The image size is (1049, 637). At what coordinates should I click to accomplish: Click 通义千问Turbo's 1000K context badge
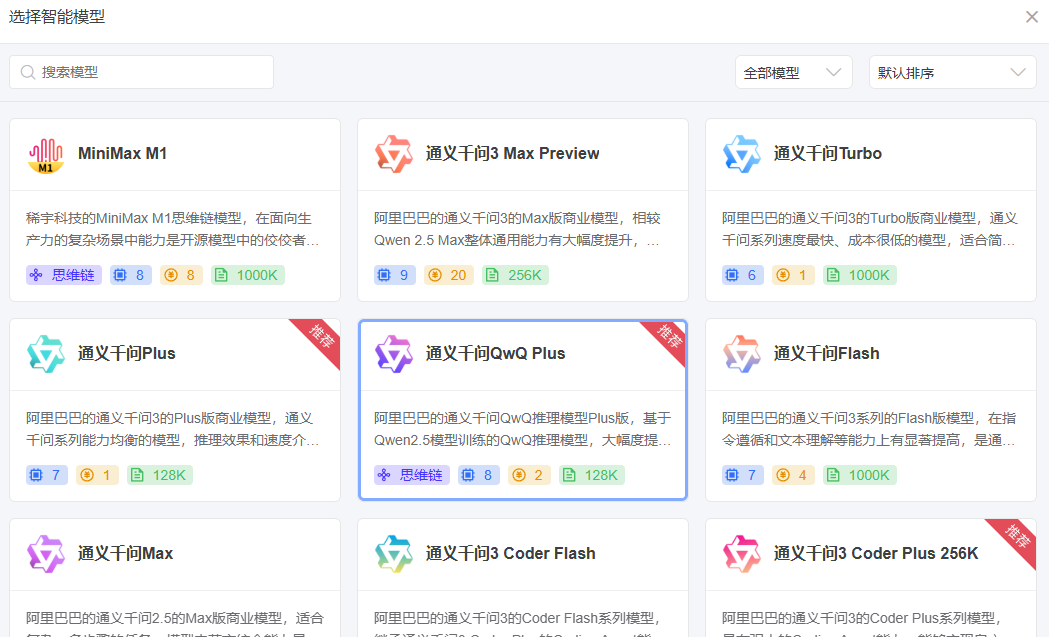pyautogui.click(x=860, y=275)
